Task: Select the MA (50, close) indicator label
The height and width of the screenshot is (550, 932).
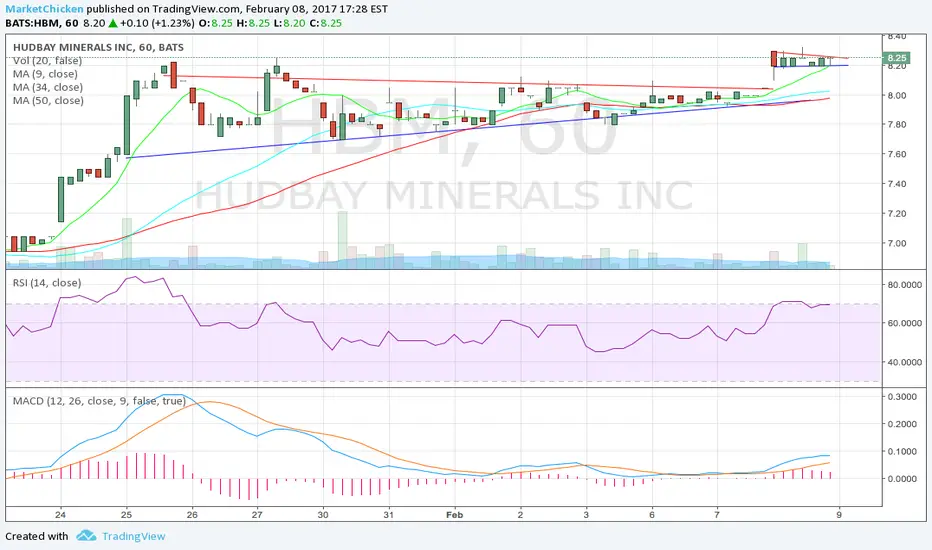Action: pyautogui.click(x=48, y=100)
